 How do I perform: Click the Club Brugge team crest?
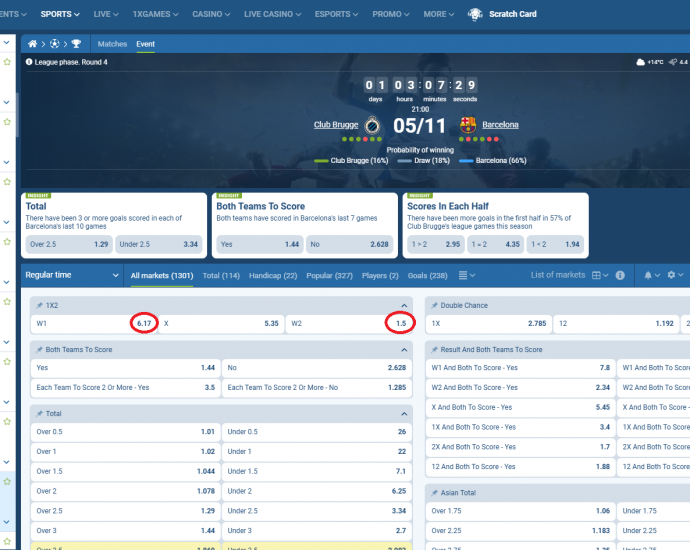click(372, 125)
